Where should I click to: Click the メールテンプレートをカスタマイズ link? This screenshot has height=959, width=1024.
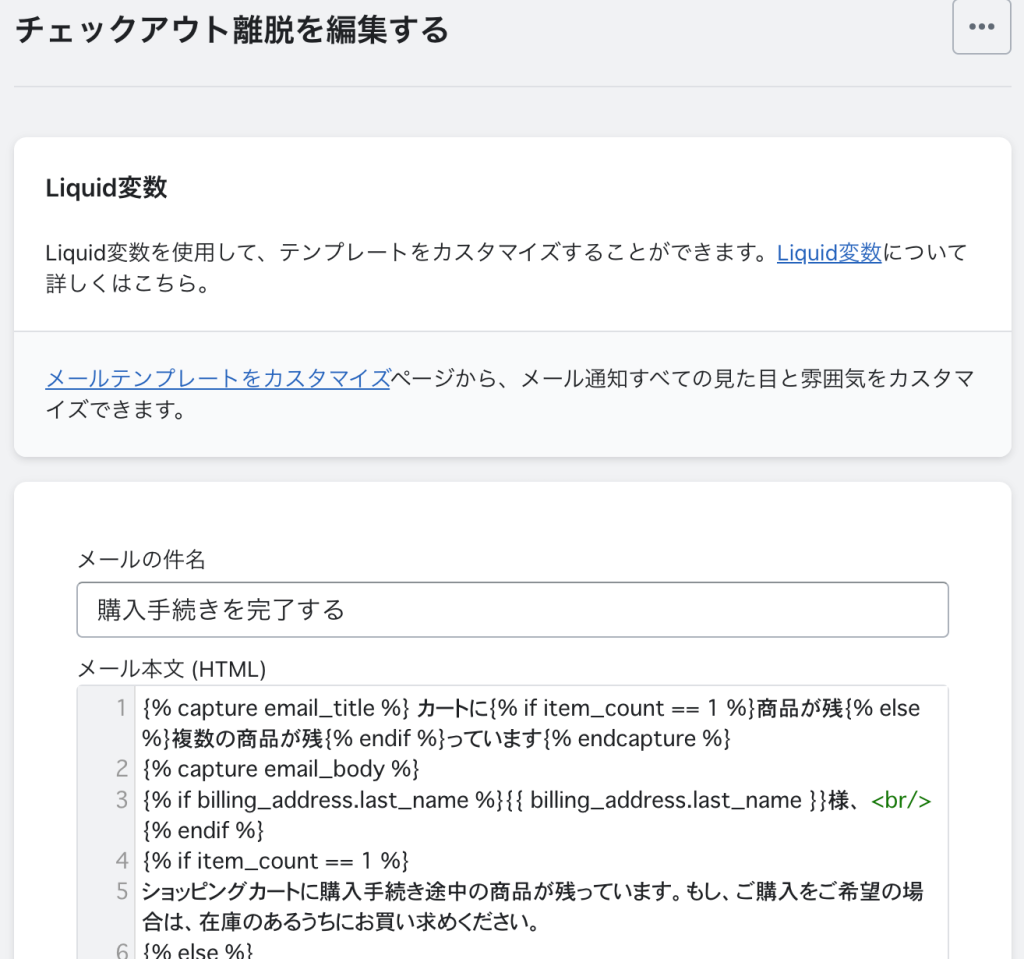pyautogui.click(x=216, y=379)
